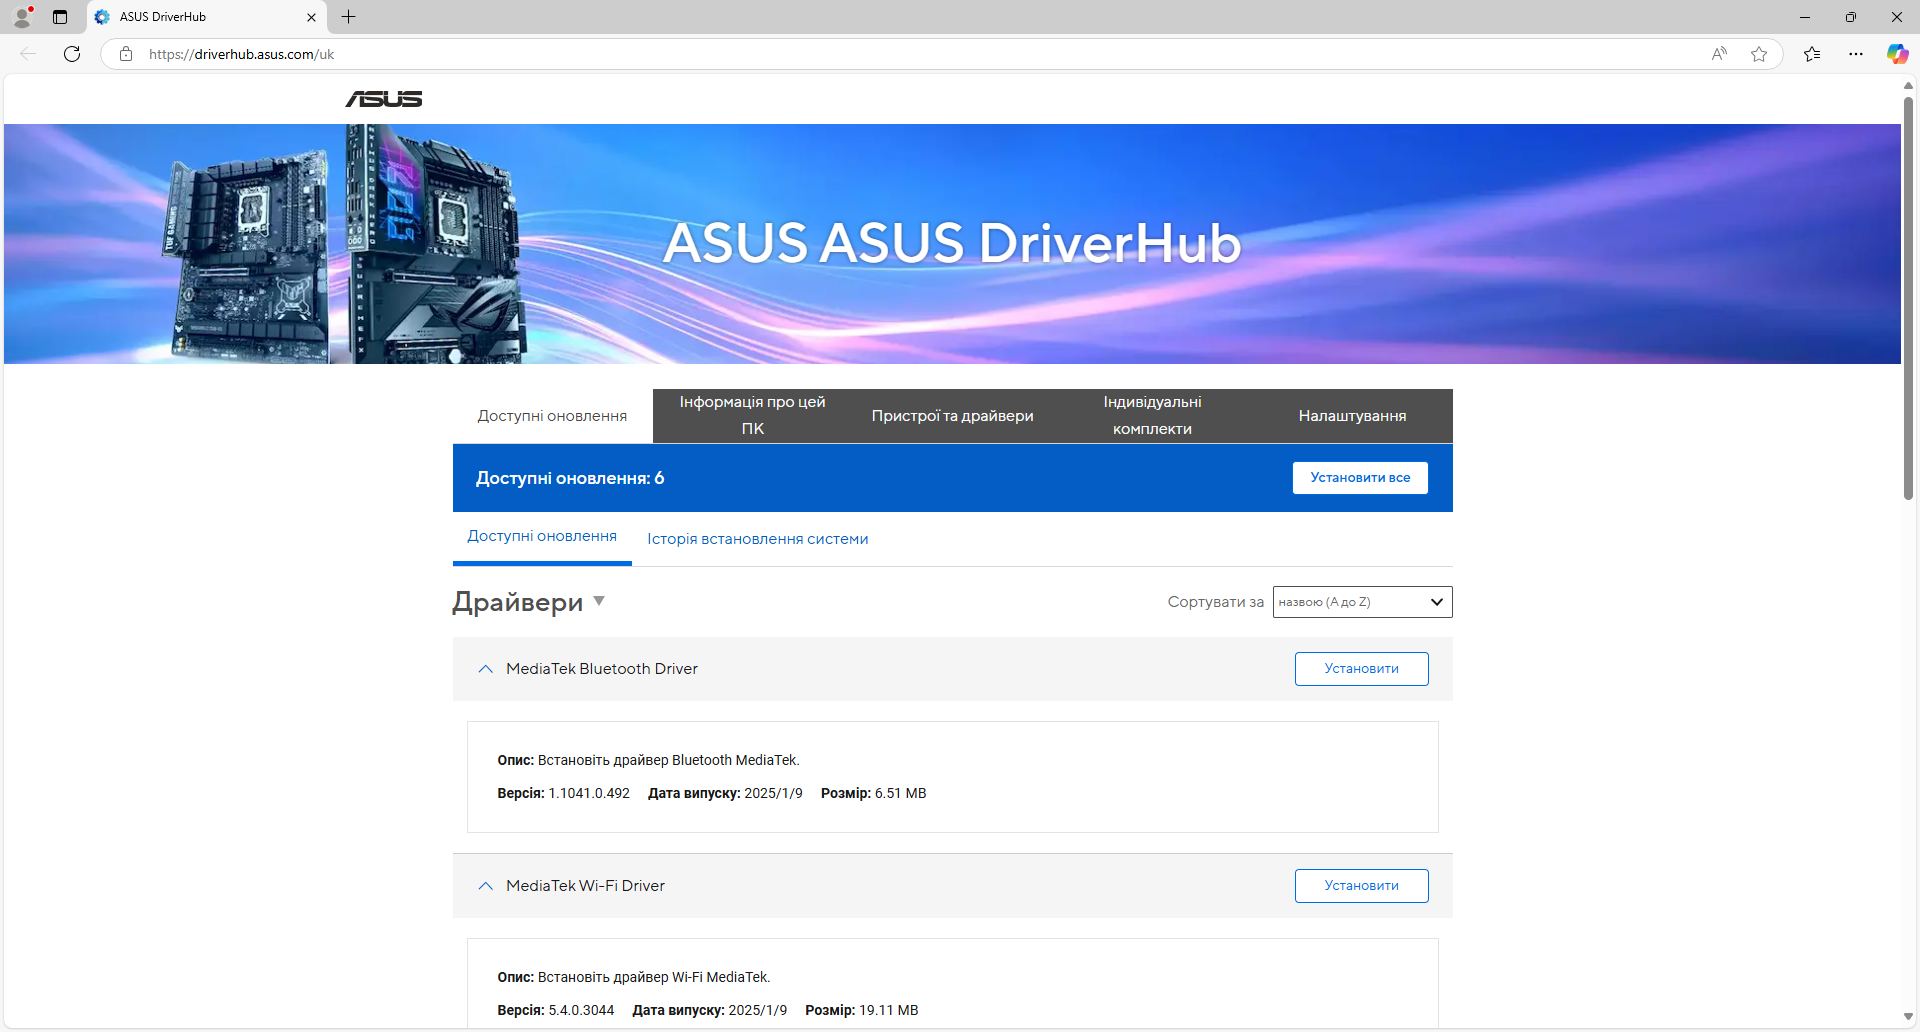The height and width of the screenshot is (1032, 1920).
Task: Click the MediaTek Bluetooth Driver title
Action: tap(602, 669)
